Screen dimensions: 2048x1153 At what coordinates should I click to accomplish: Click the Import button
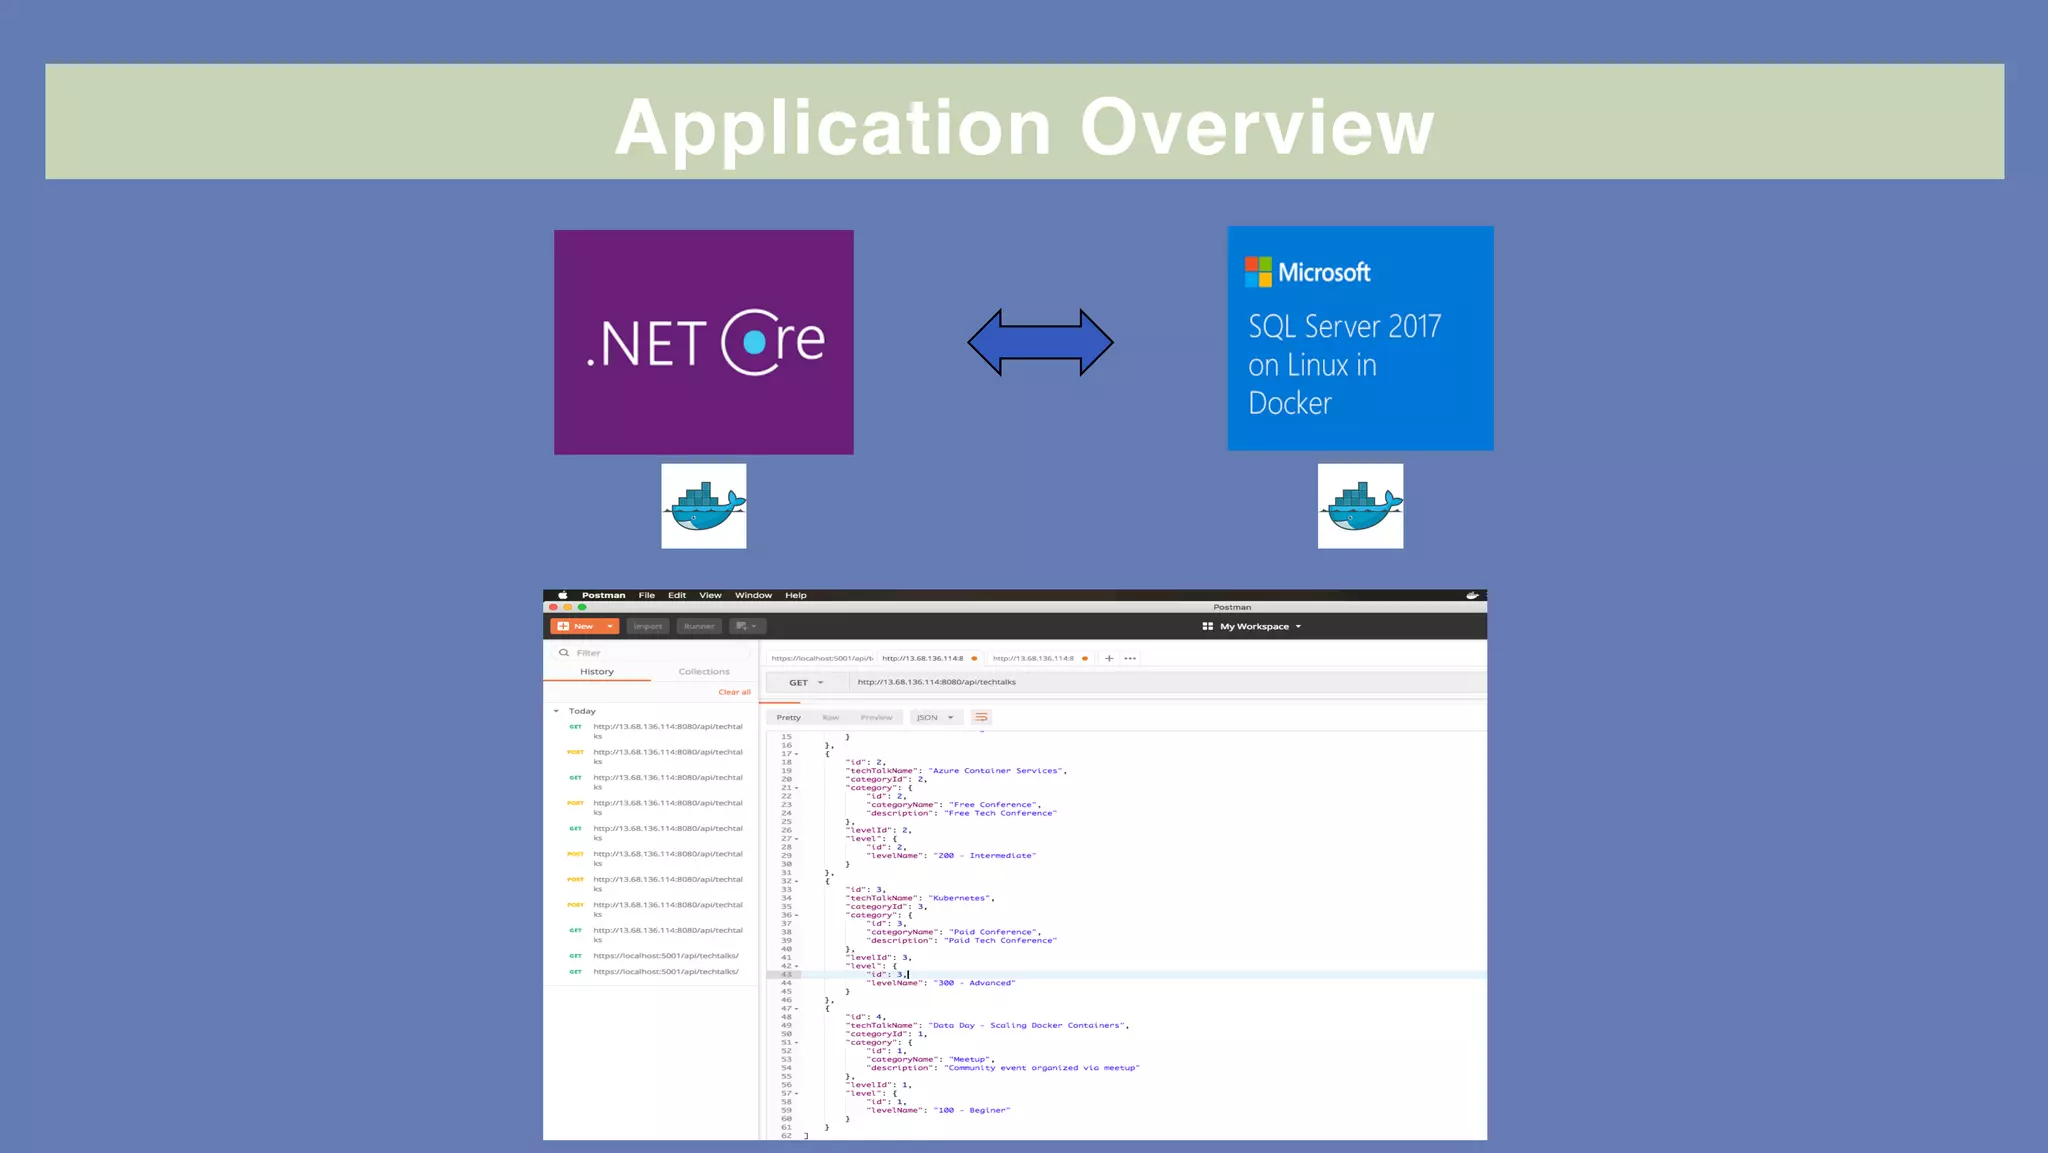click(x=648, y=626)
